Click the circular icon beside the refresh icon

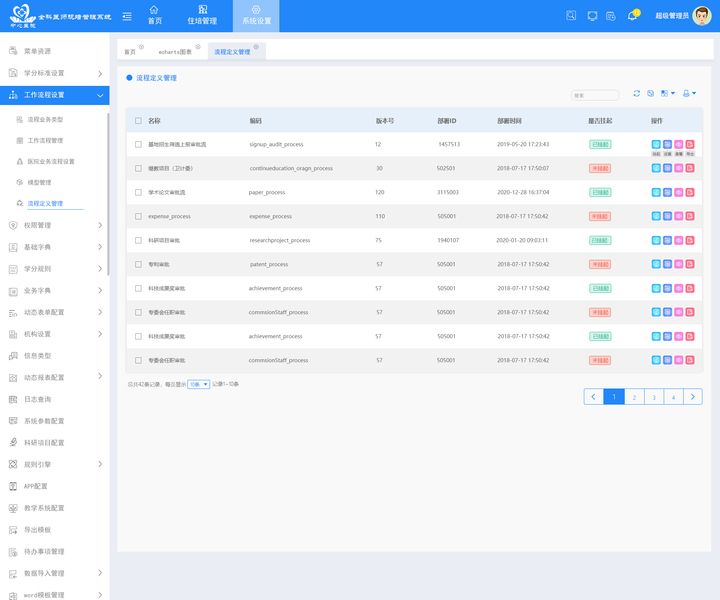[651, 93]
